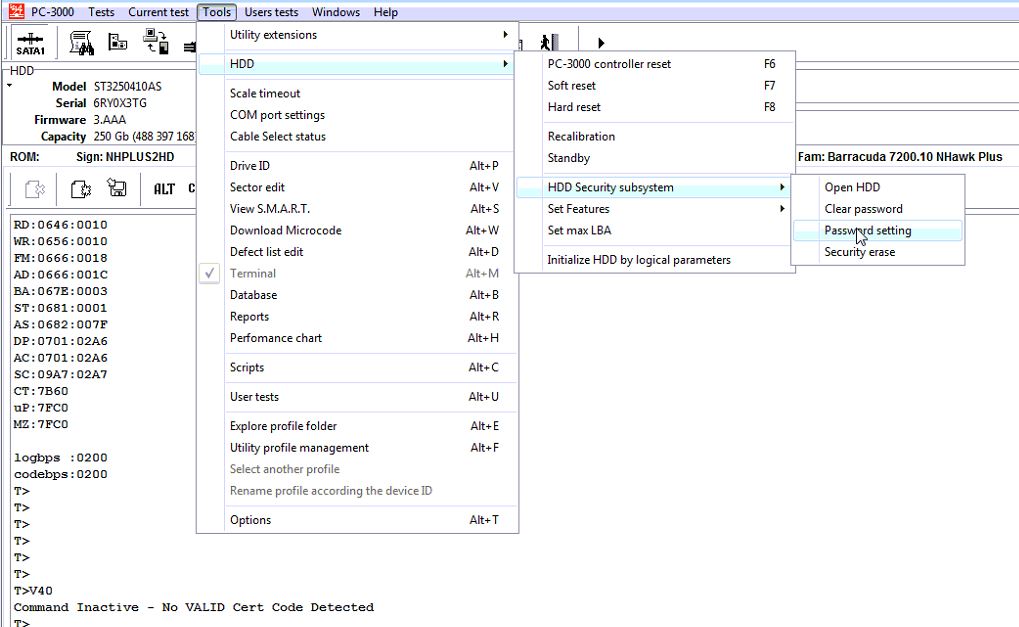Open Defect list edit
Viewport: 1019px width, 627px height.
357,251
